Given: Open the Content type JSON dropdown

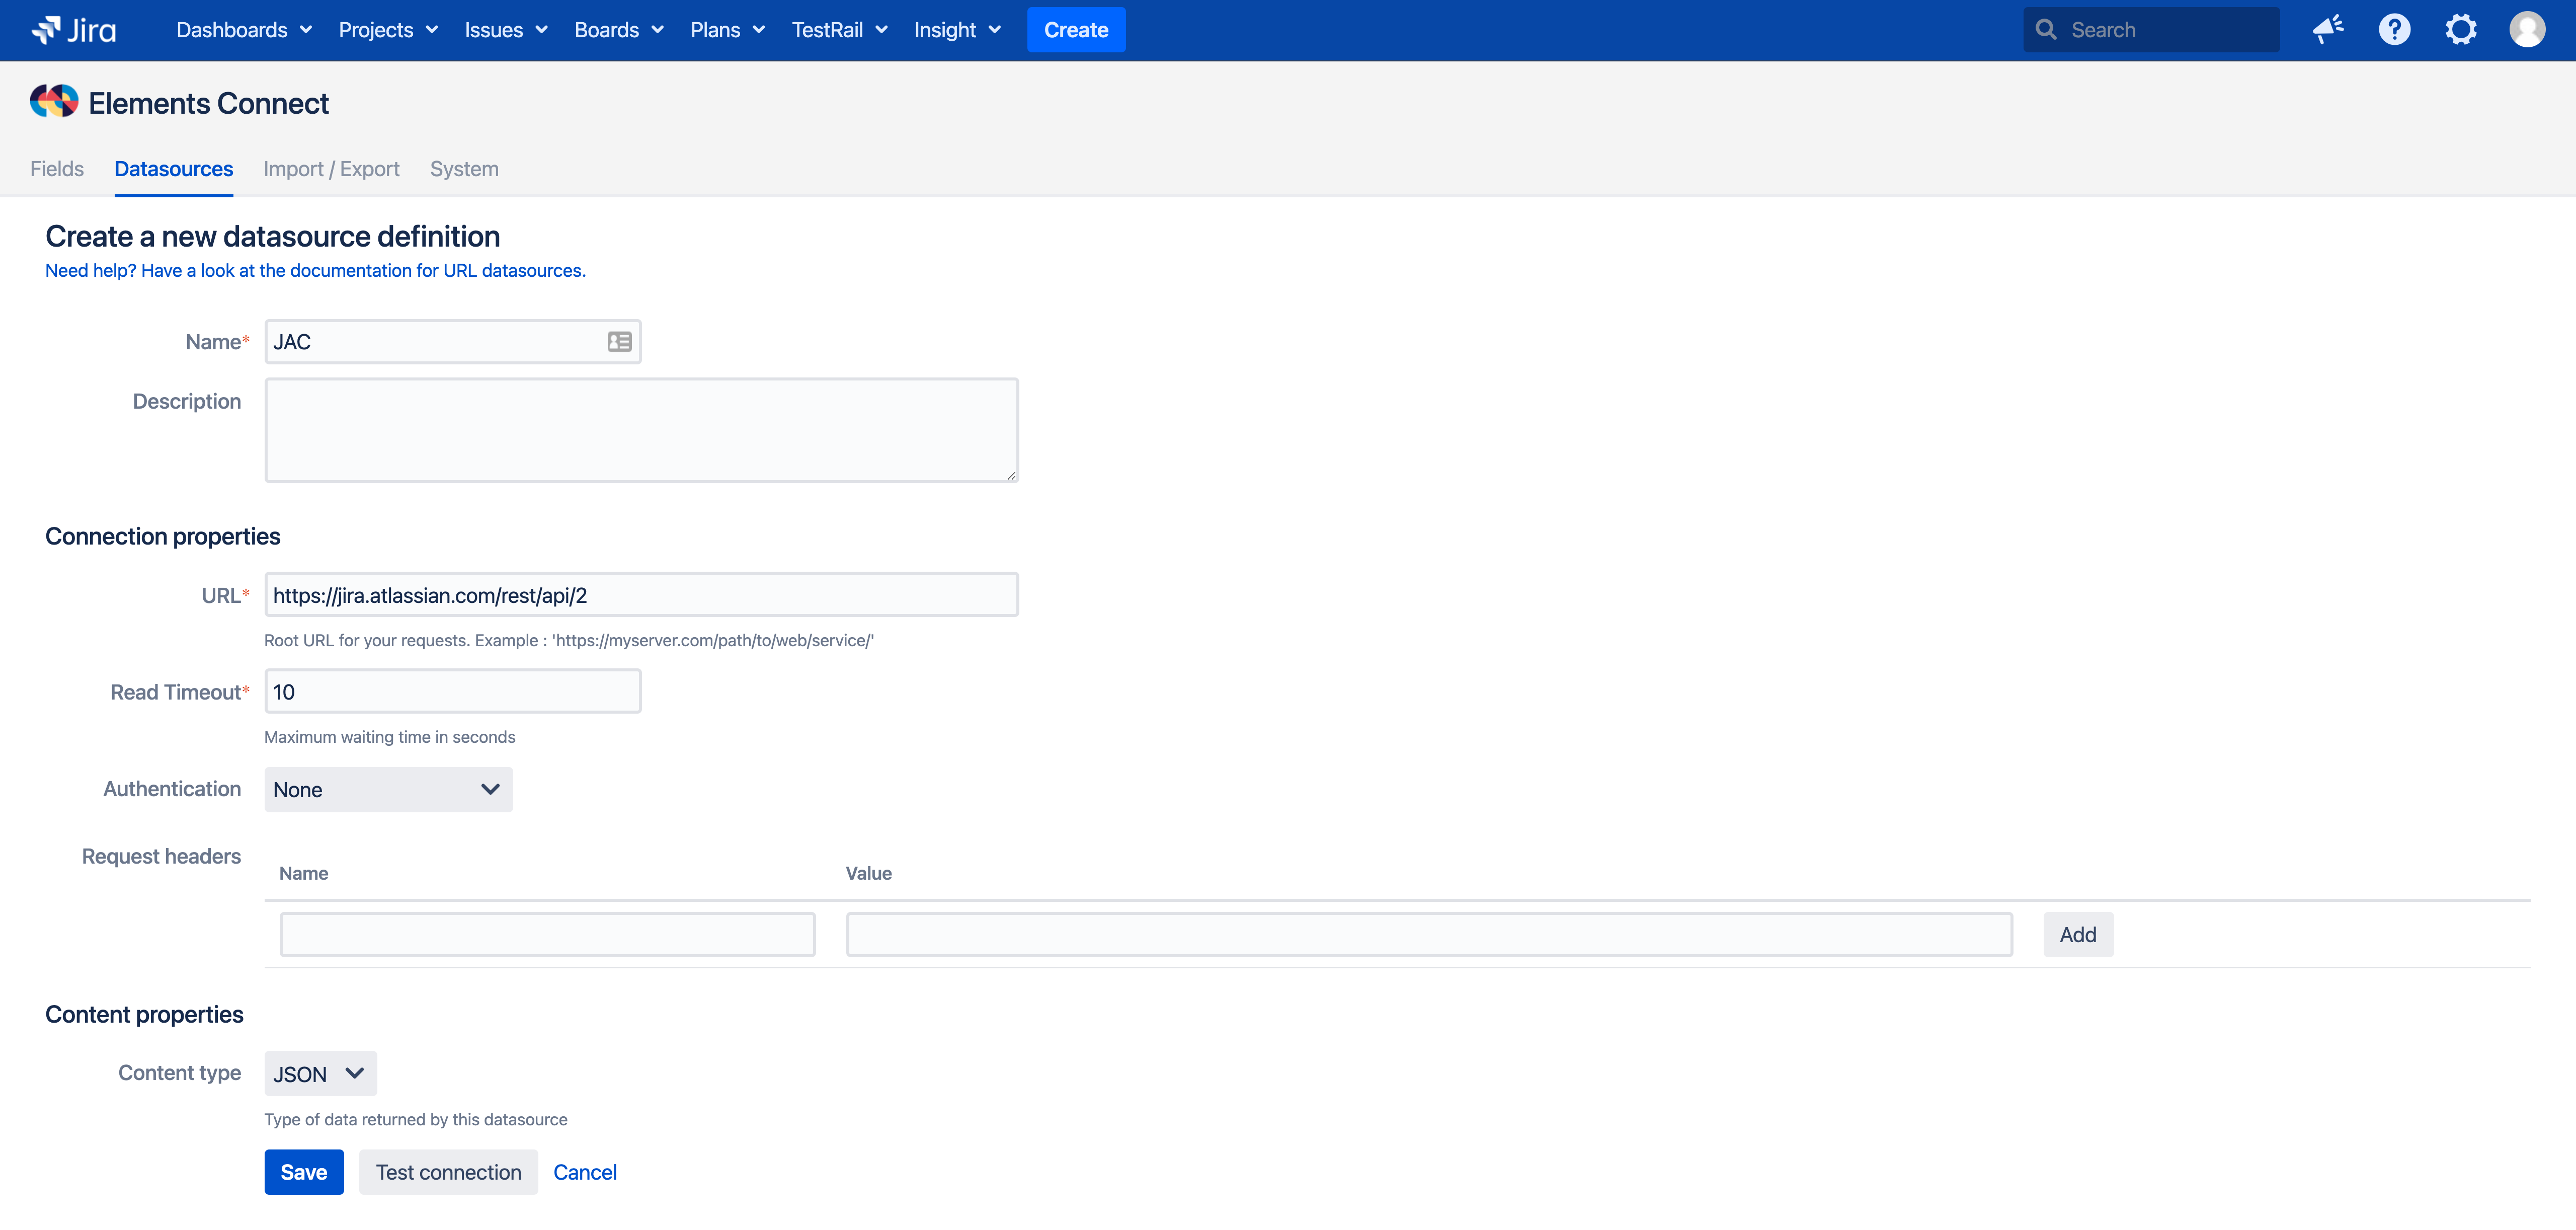Looking at the screenshot, I should 320,1074.
